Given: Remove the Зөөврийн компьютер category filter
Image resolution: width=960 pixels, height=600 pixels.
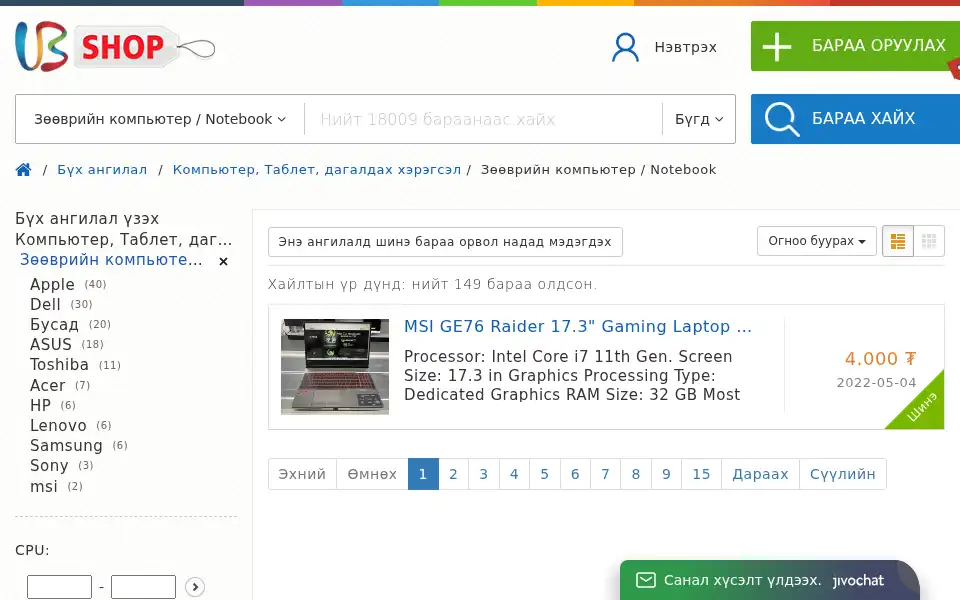Looking at the screenshot, I should (223, 261).
